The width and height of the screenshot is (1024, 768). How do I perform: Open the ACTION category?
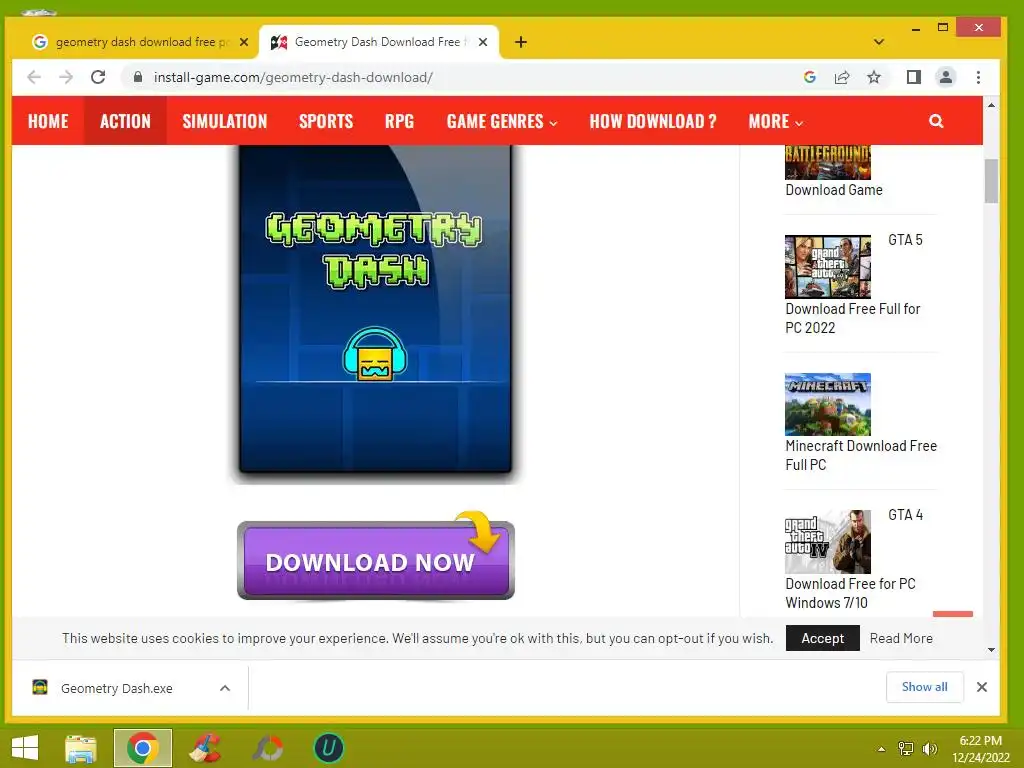[x=125, y=121]
